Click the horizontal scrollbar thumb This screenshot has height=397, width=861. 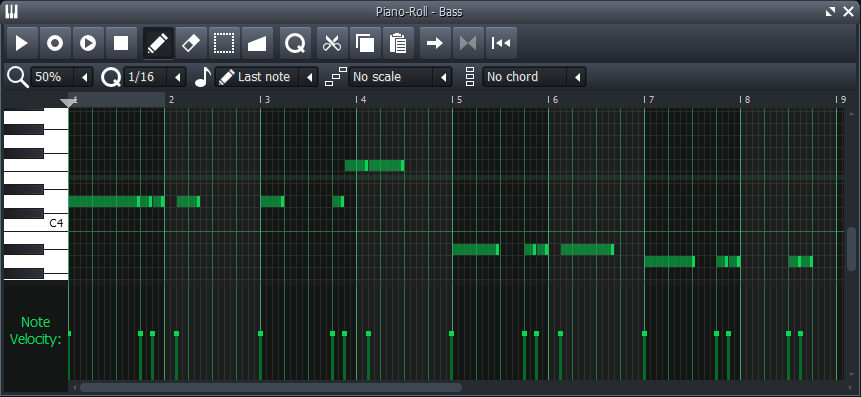[x=271, y=387]
